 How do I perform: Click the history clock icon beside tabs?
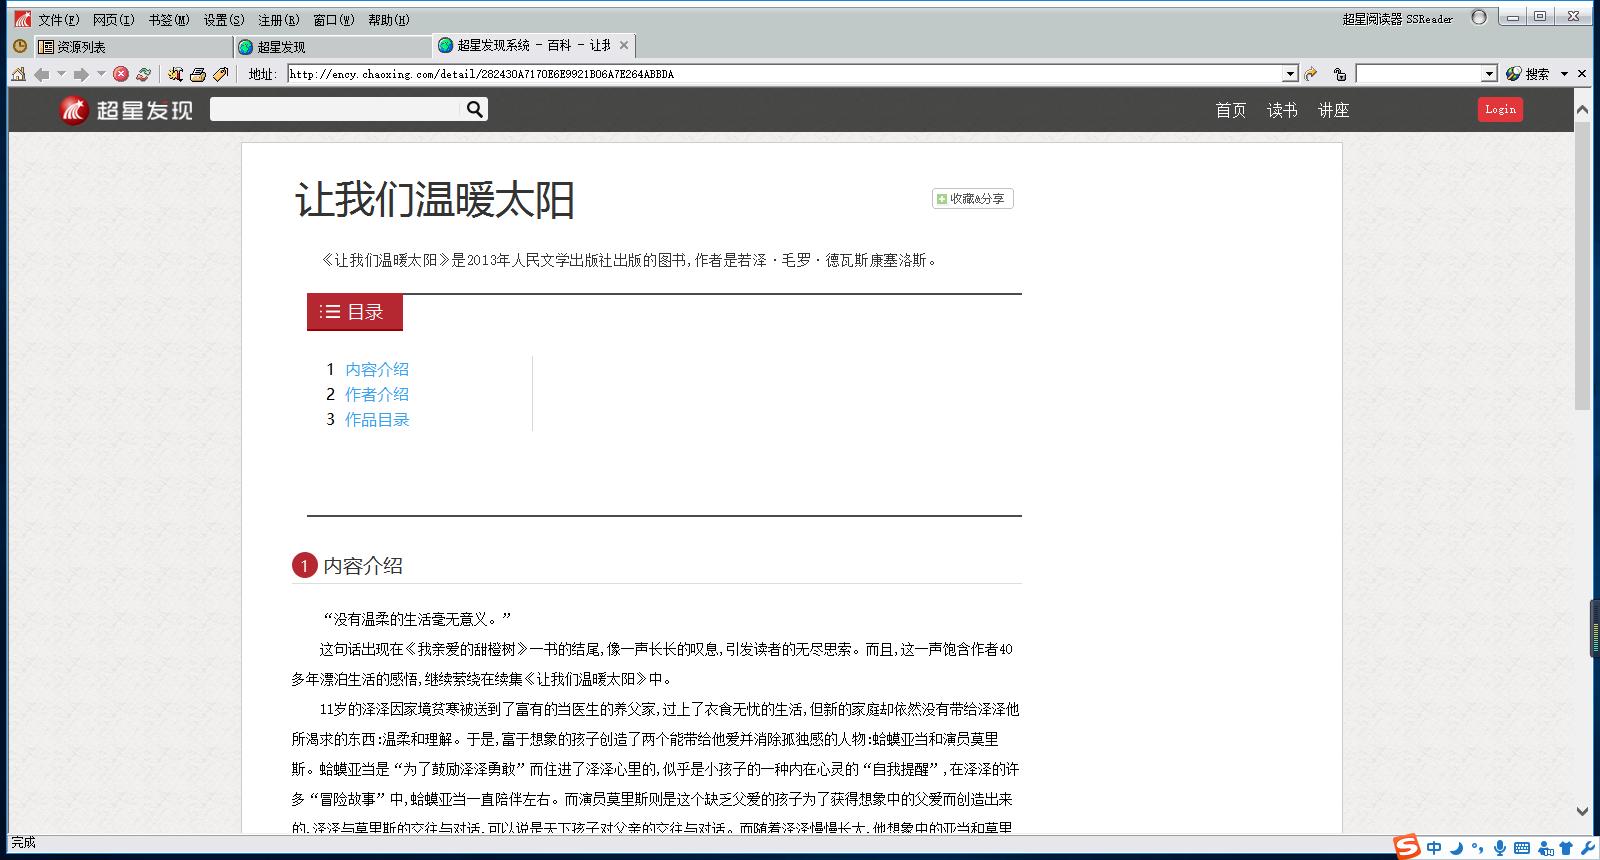click(19, 46)
